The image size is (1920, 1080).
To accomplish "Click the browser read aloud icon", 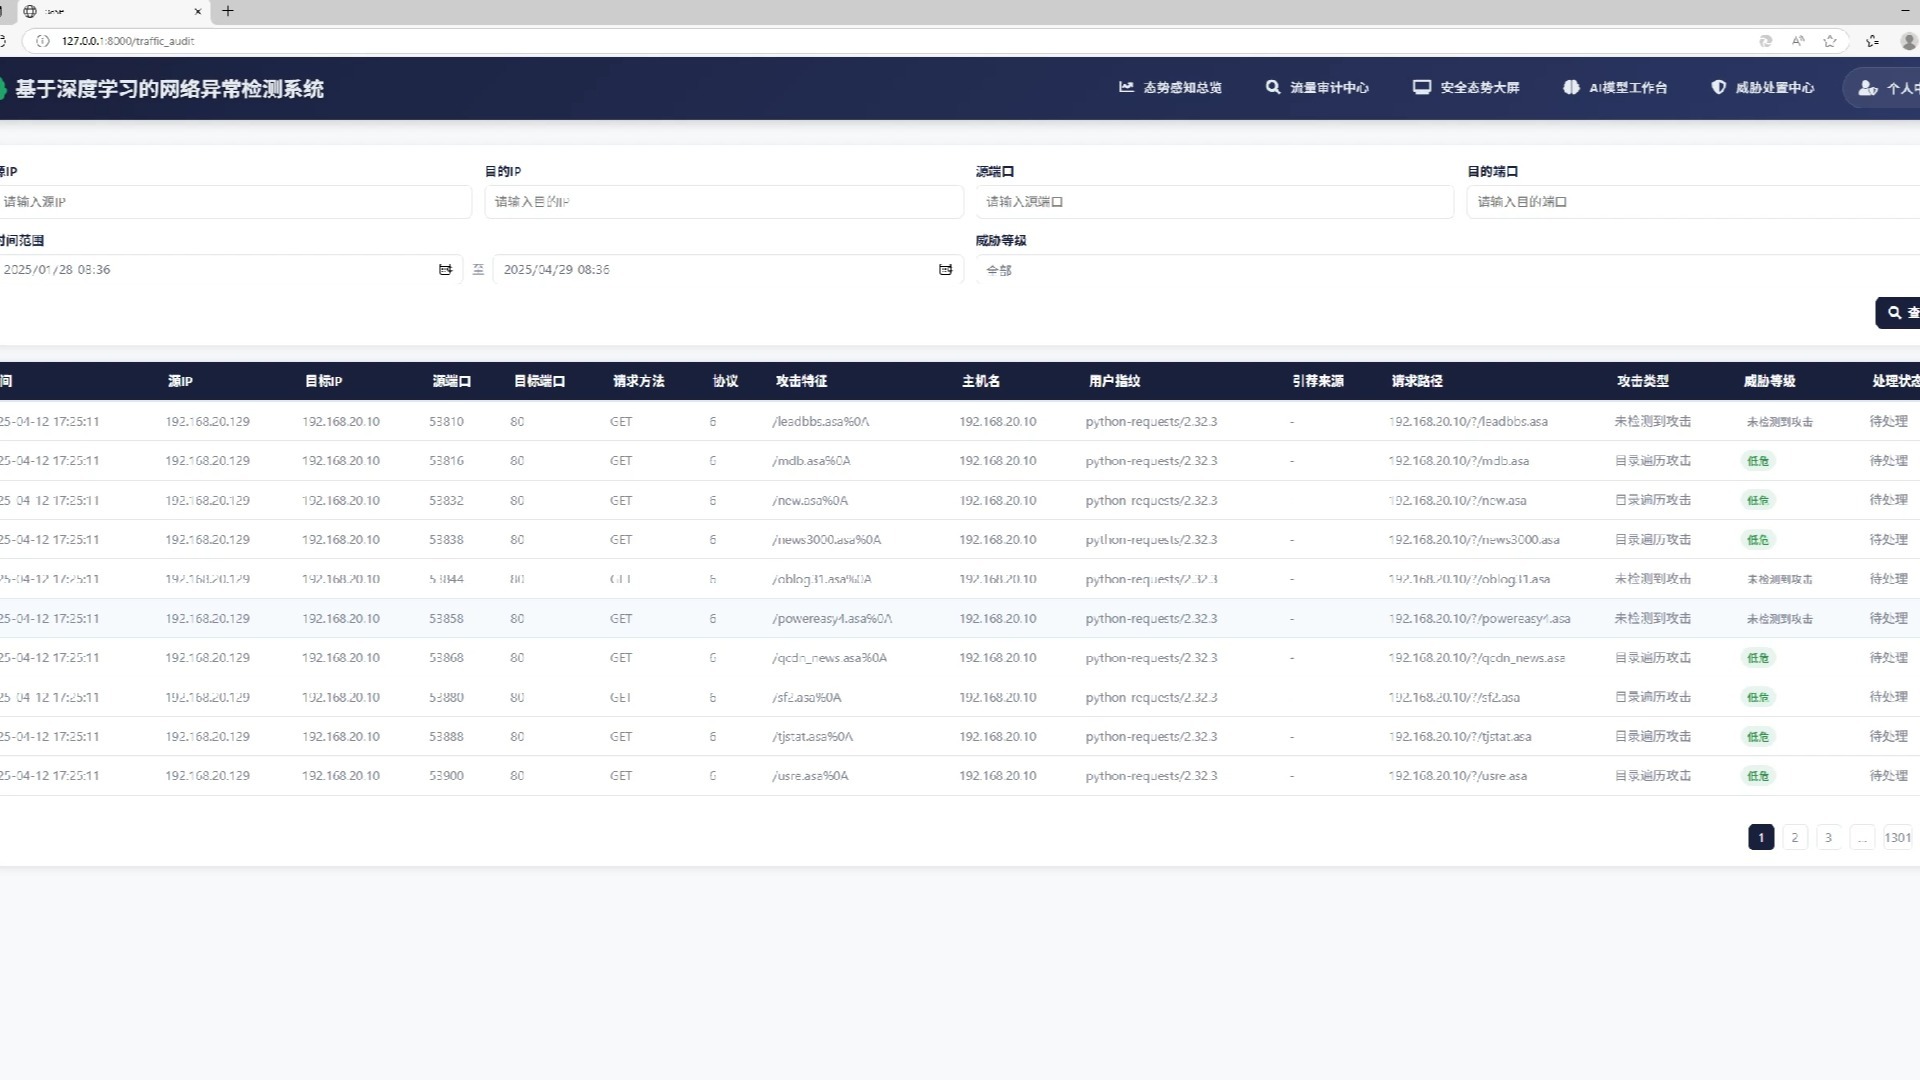I will (x=1798, y=41).
